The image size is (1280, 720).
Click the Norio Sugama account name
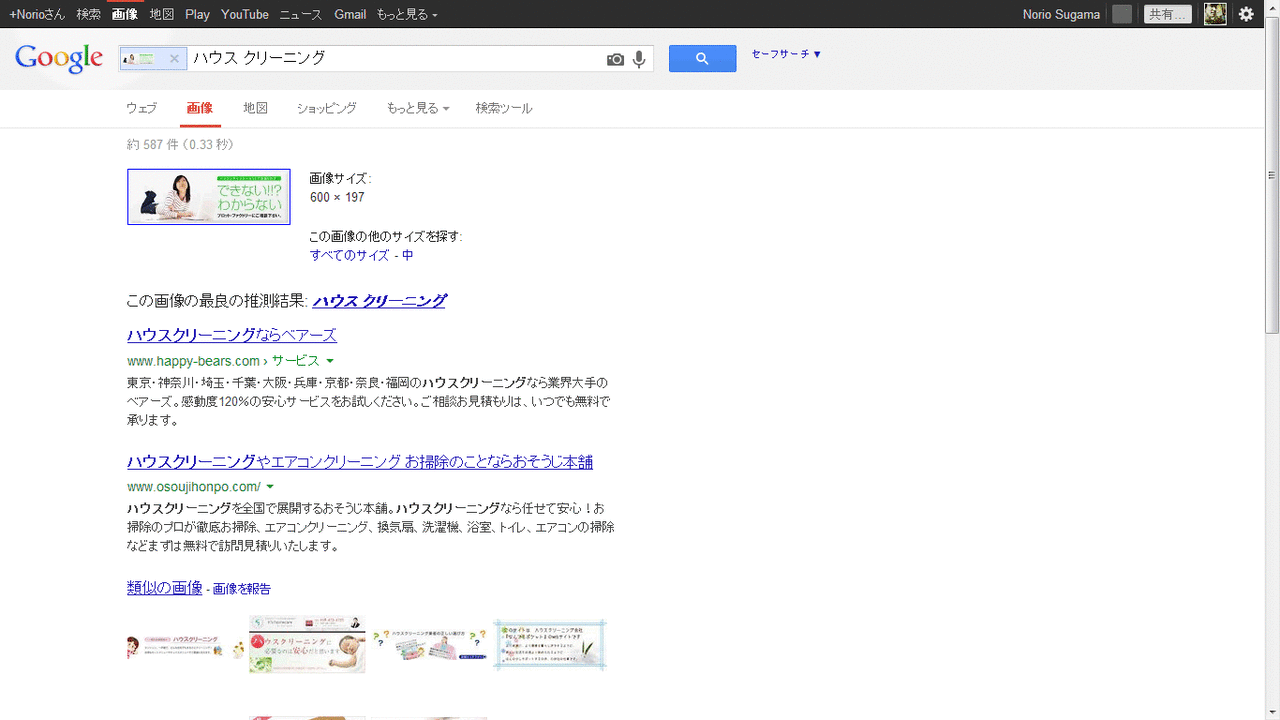[x=1061, y=14]
